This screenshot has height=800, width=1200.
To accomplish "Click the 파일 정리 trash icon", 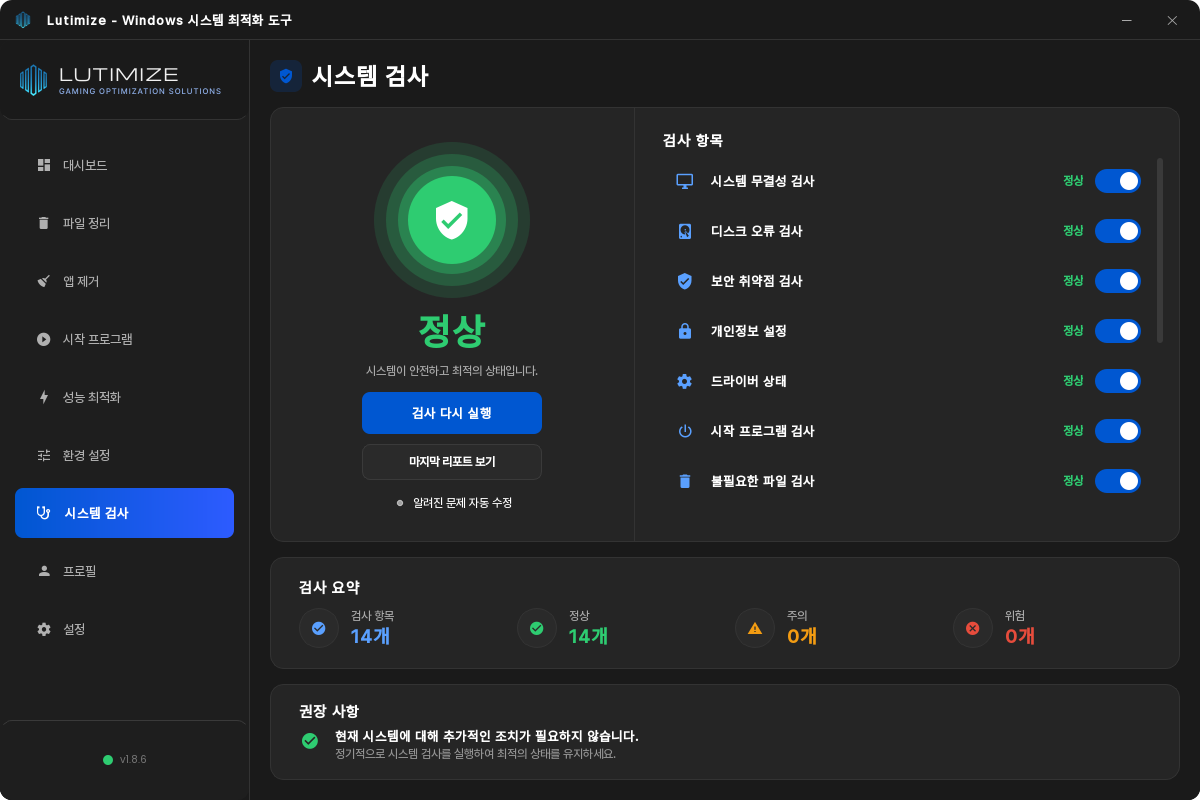I will click(43, 223).
